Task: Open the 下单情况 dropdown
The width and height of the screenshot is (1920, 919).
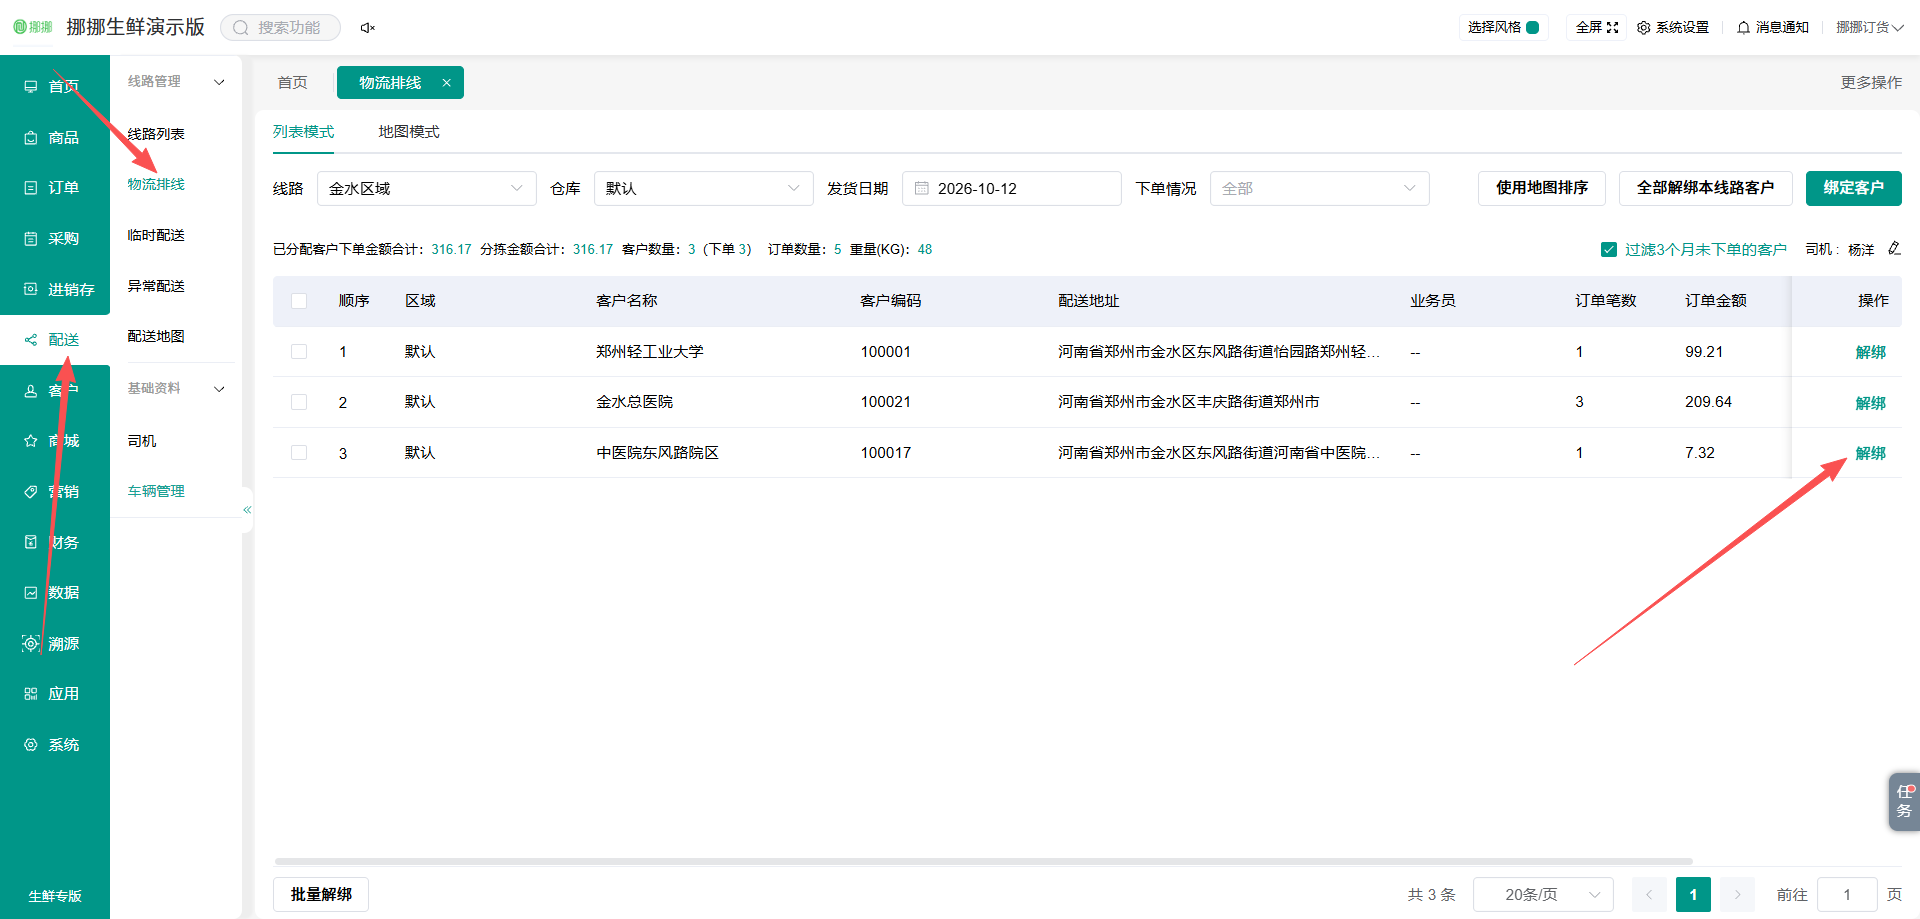Action: point(1319,189)
